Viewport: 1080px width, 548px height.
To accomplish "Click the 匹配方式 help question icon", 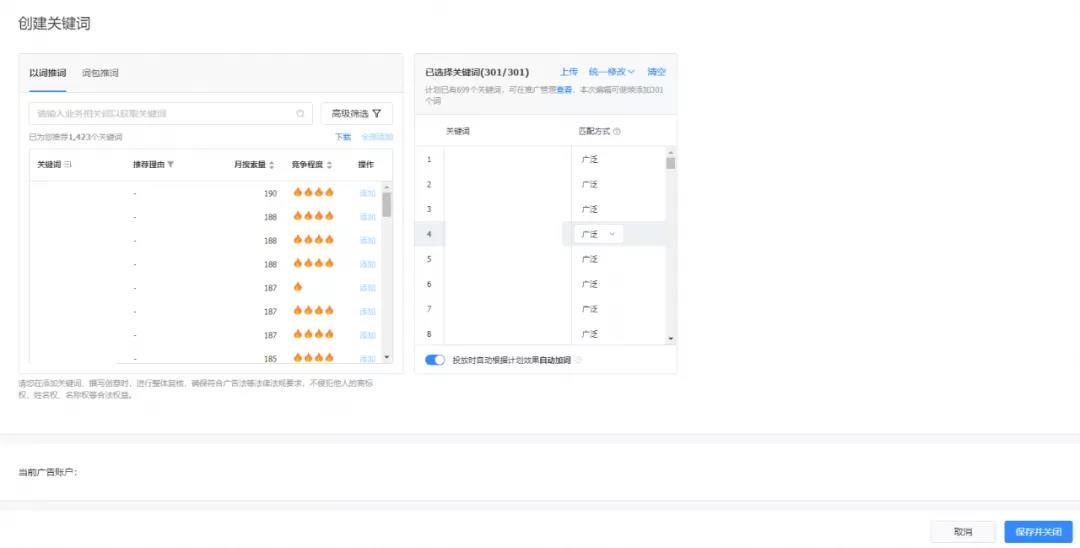I will tap(617, 131).
